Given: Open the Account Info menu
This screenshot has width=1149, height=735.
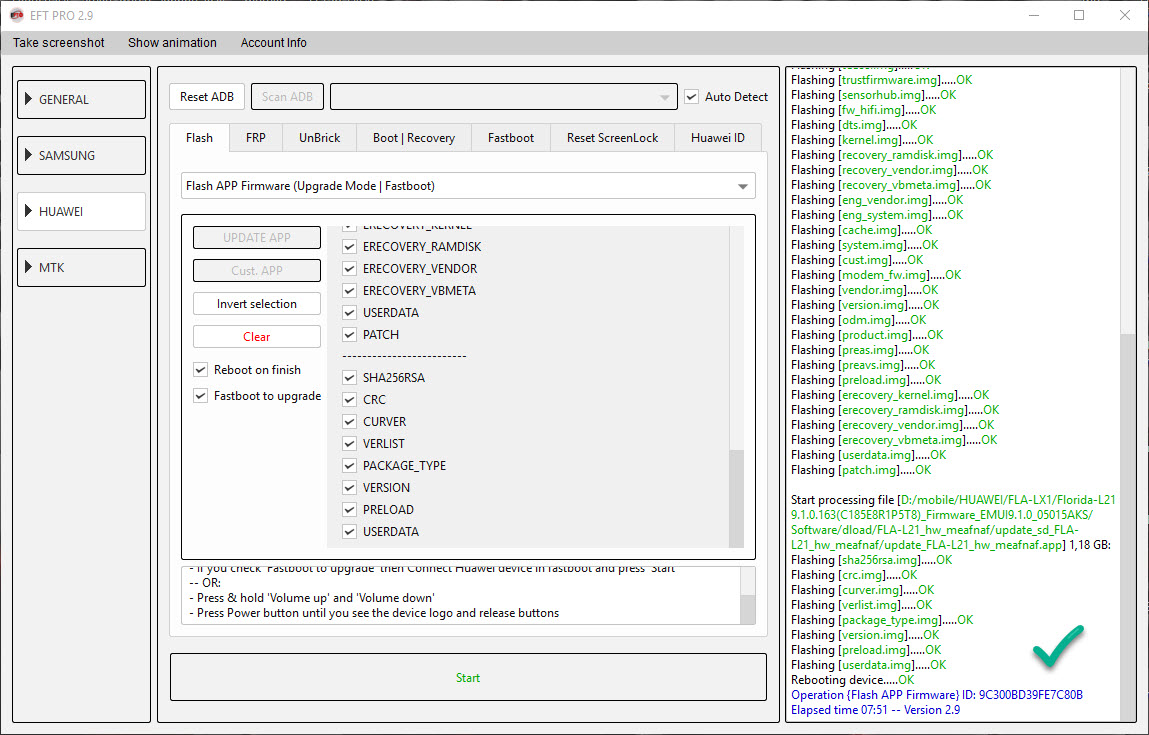Looking at the screenshot, I should (273, 43).
